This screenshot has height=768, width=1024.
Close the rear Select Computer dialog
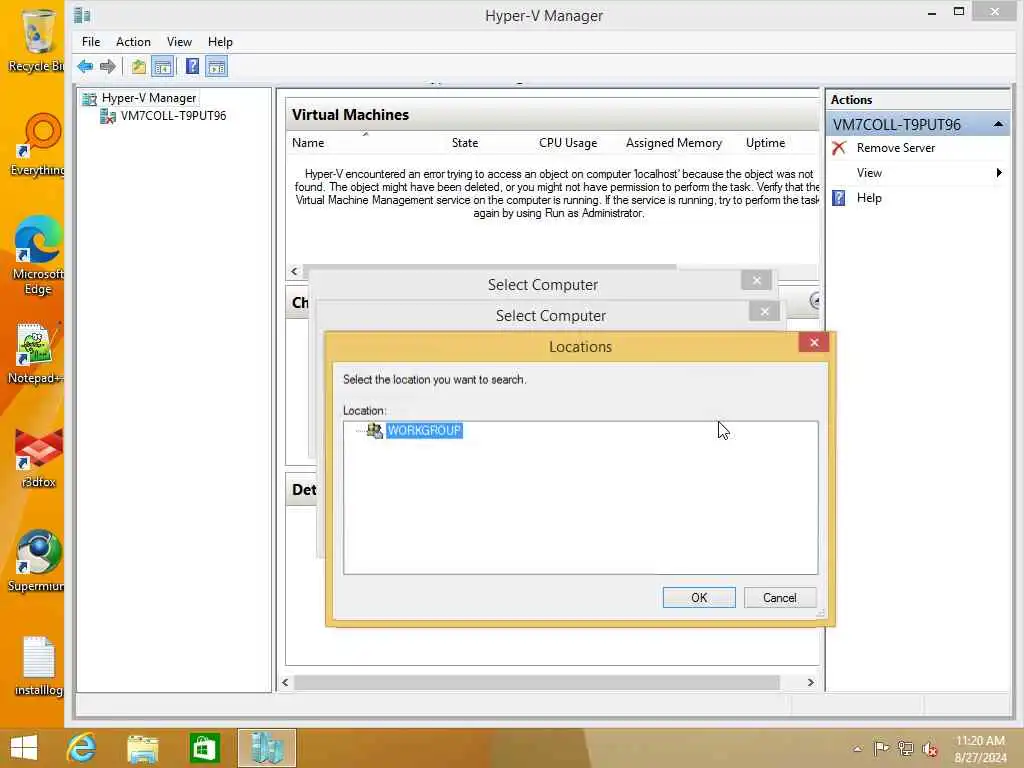pos(756,280)
